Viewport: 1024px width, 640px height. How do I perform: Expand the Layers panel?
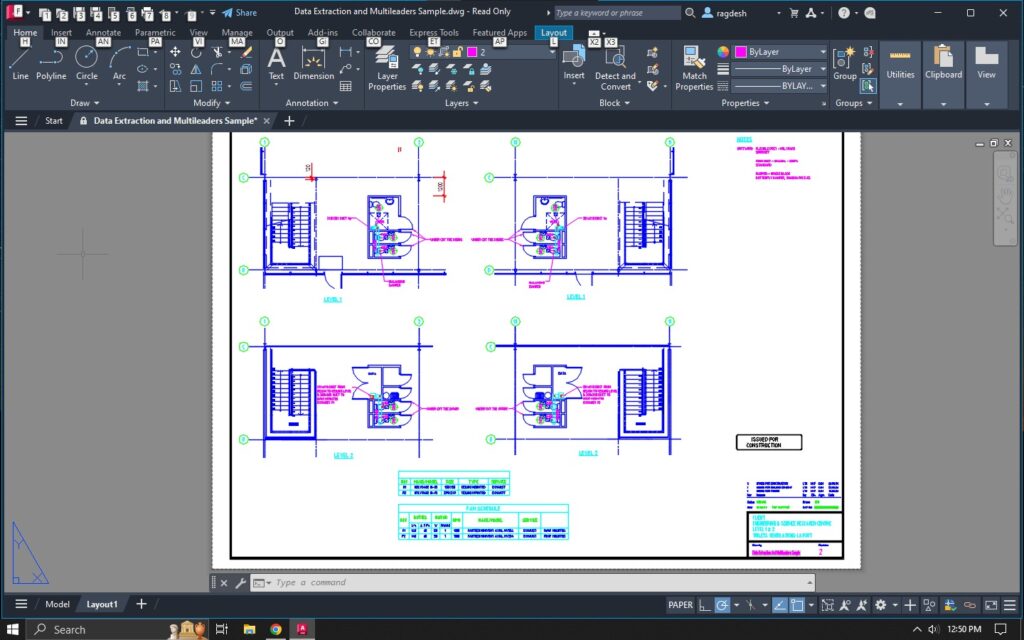[x=461, y=103]
